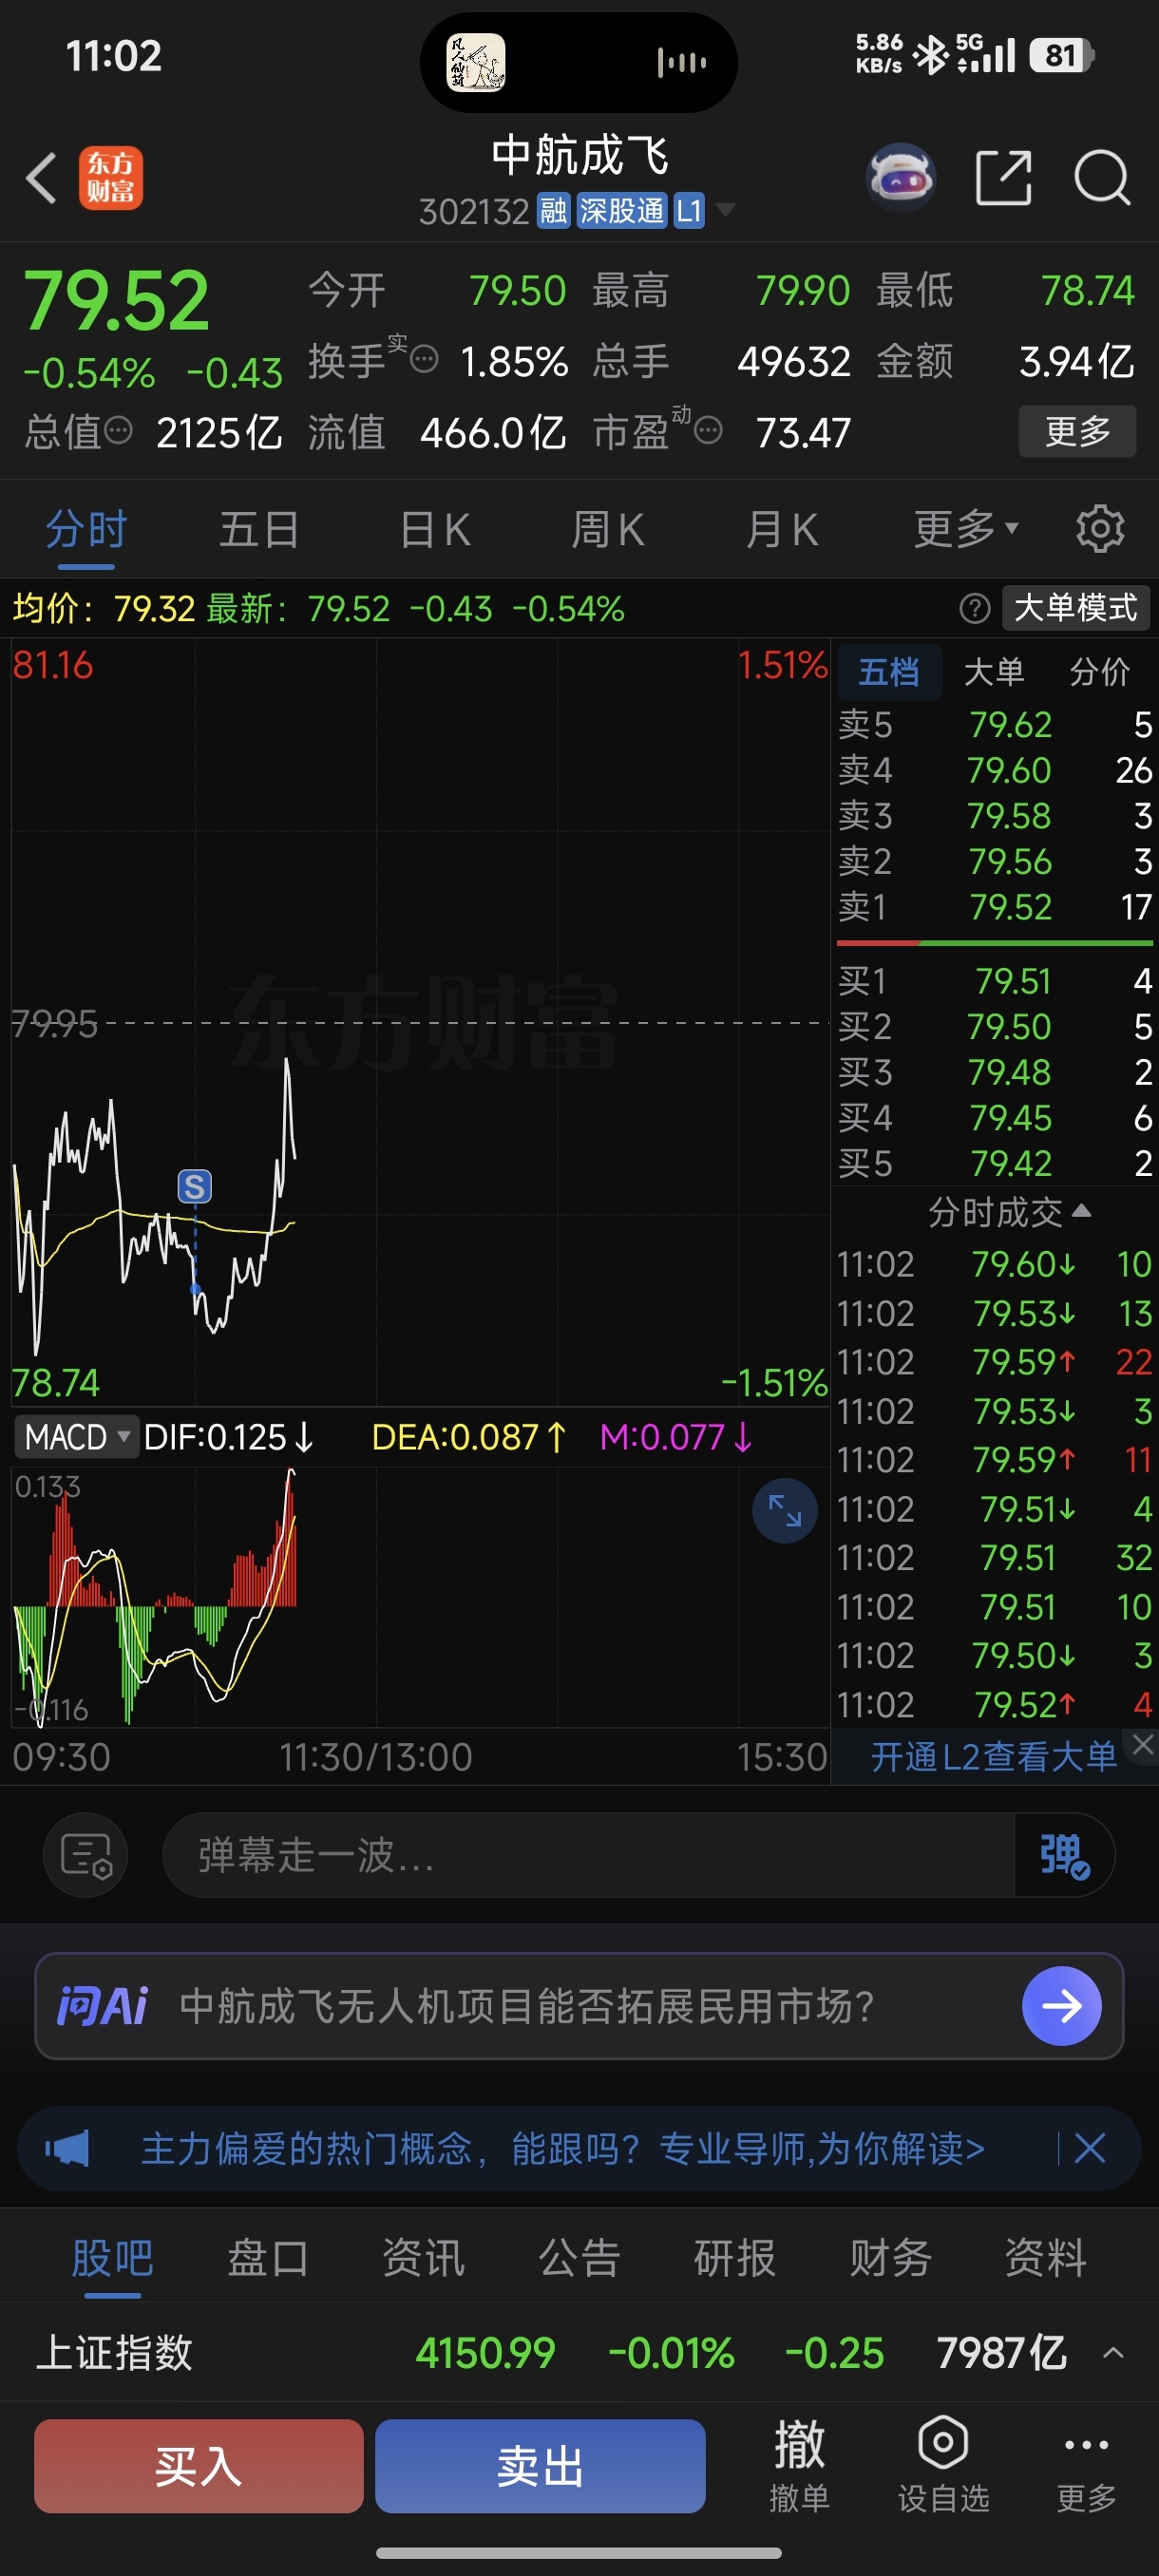Screen dimensions: 1159x2576
Task: Open the MACD indicator dropdown
Action: [76, 1437]
